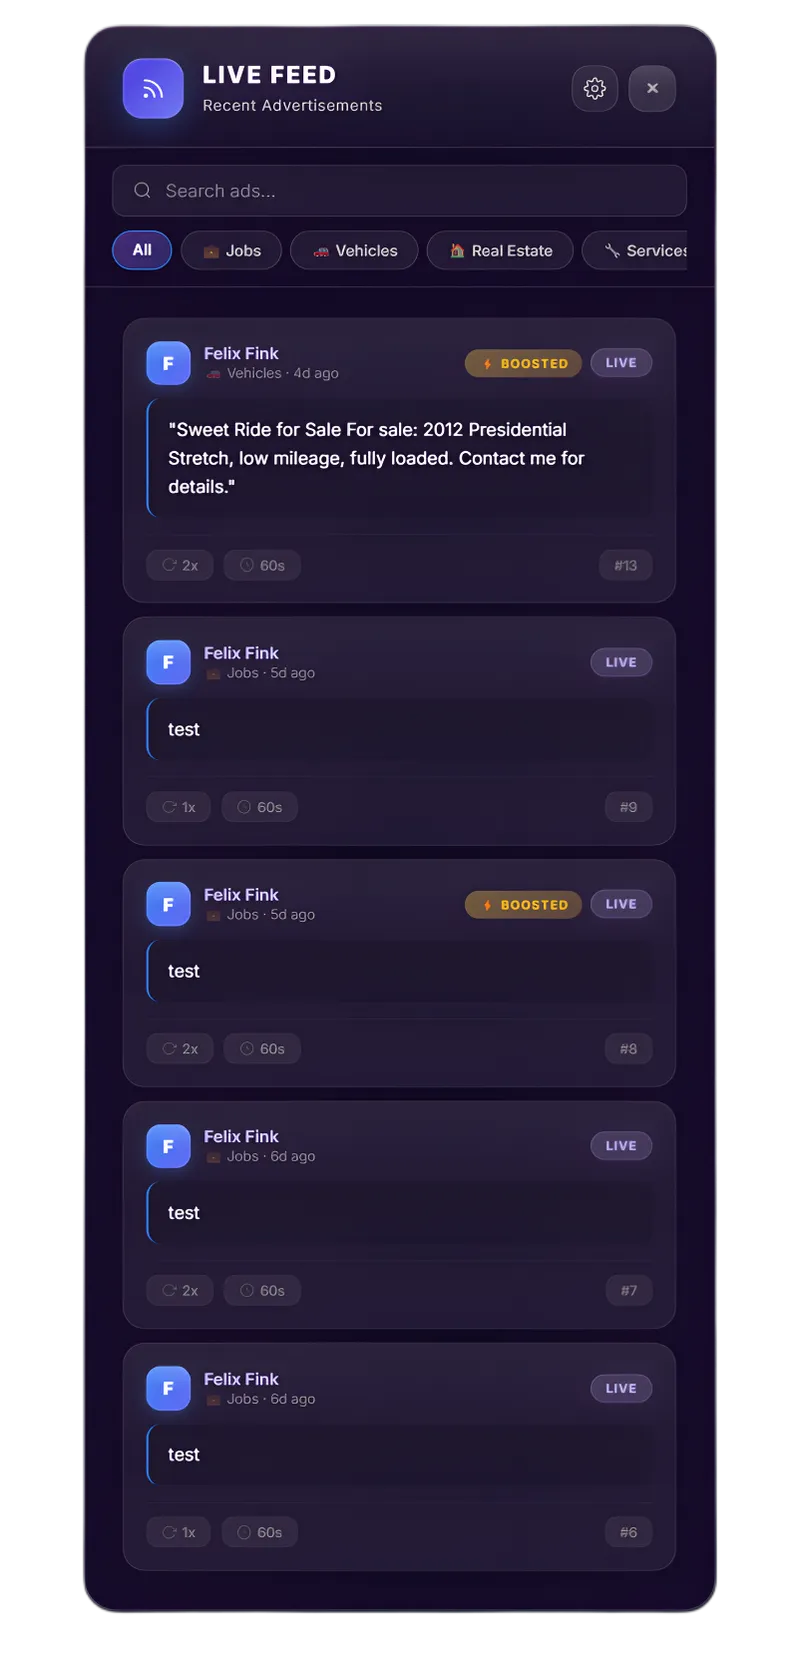The height and width of the screenshot is (1670, 800).
Task: Click the Live badge on ad #7
Action: click(x=621, y=1146)
